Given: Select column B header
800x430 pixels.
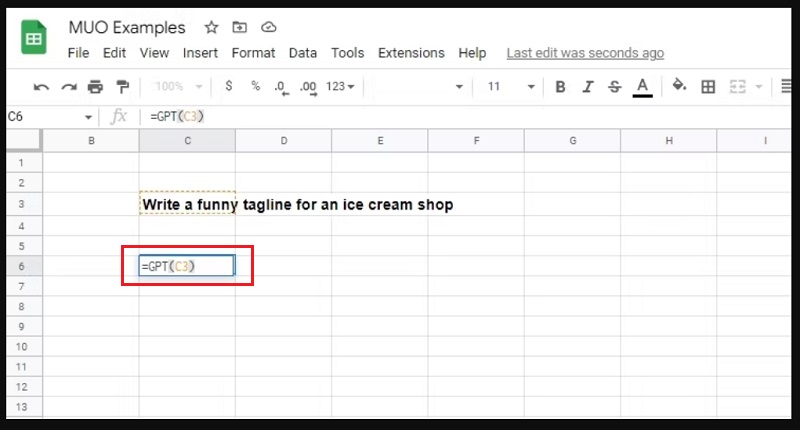Looking at the screenshot, I should pyautogui.click(x=91, y=141).
